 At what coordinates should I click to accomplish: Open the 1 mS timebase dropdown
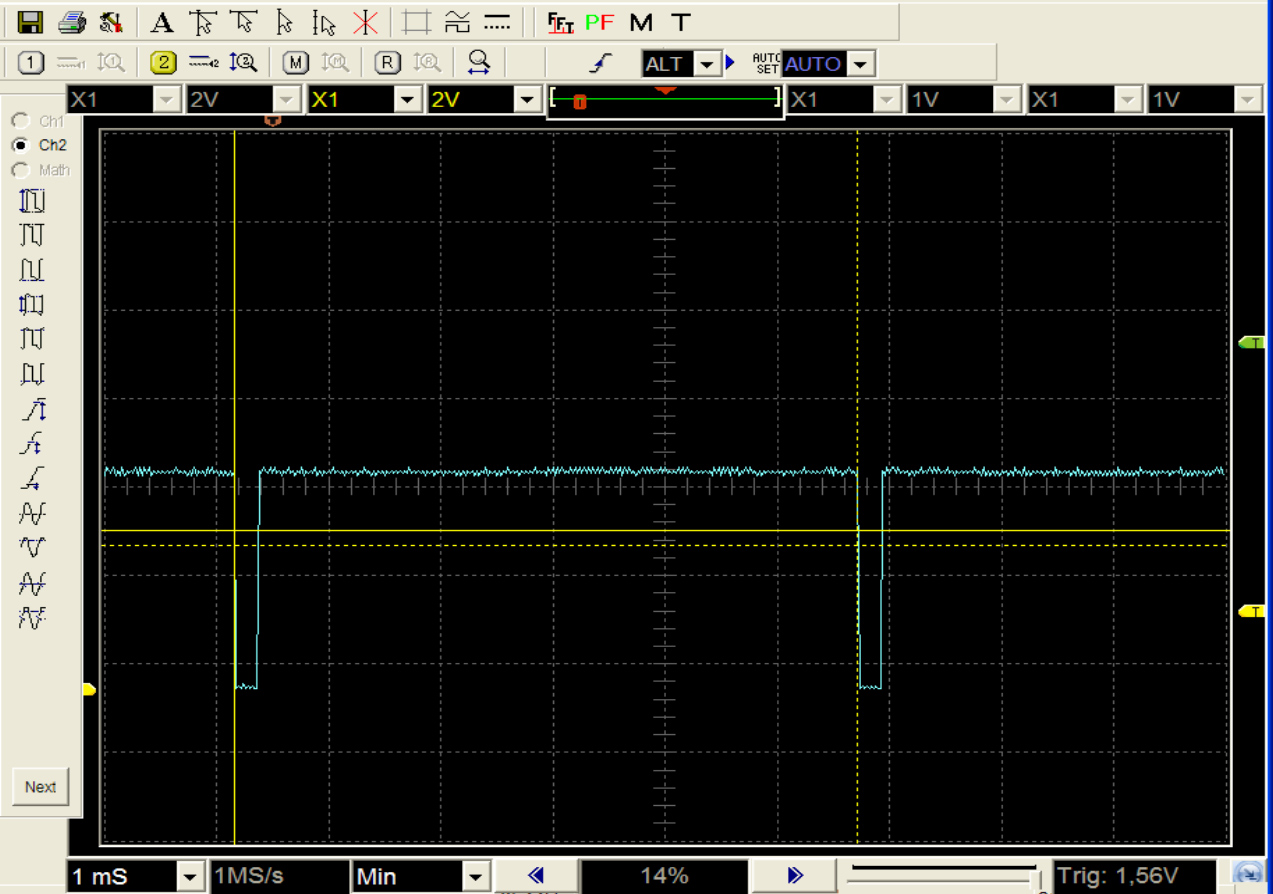(x=189, y=877)
